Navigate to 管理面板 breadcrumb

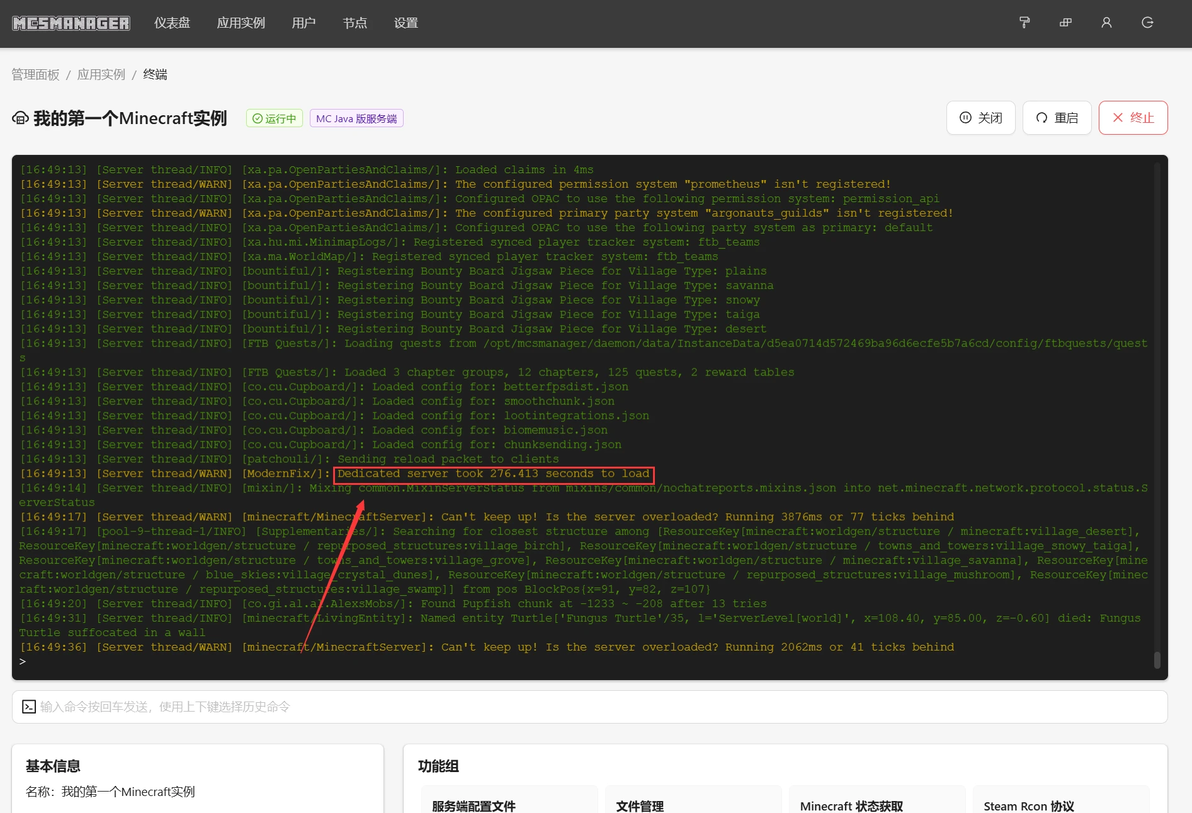pyautogui.click(x=35, y=75)
